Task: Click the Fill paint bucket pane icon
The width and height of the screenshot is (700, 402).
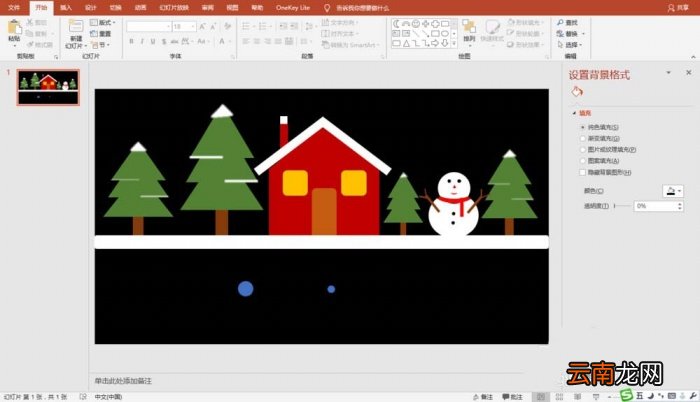Action: (x=577, y=92)
